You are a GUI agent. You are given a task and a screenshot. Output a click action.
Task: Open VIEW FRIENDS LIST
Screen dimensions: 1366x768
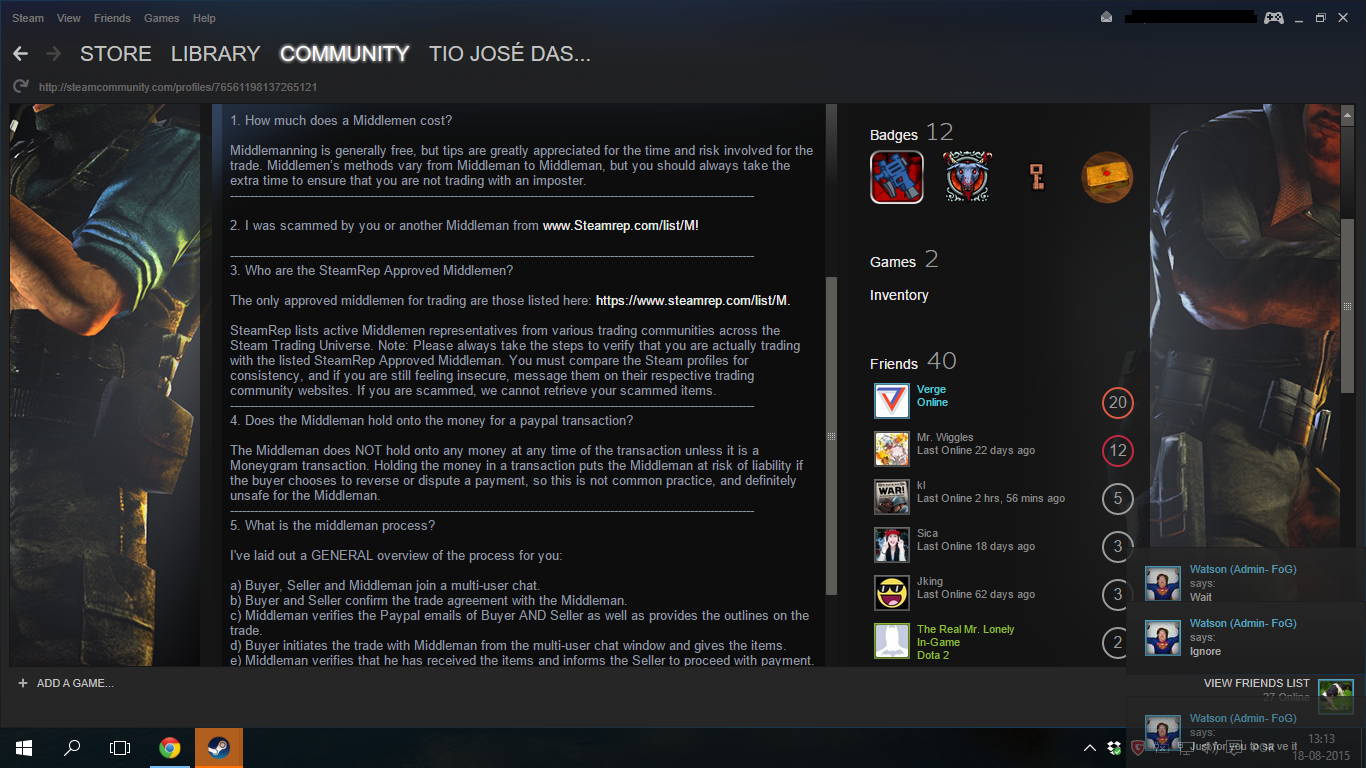click(x=1257, y=683)
